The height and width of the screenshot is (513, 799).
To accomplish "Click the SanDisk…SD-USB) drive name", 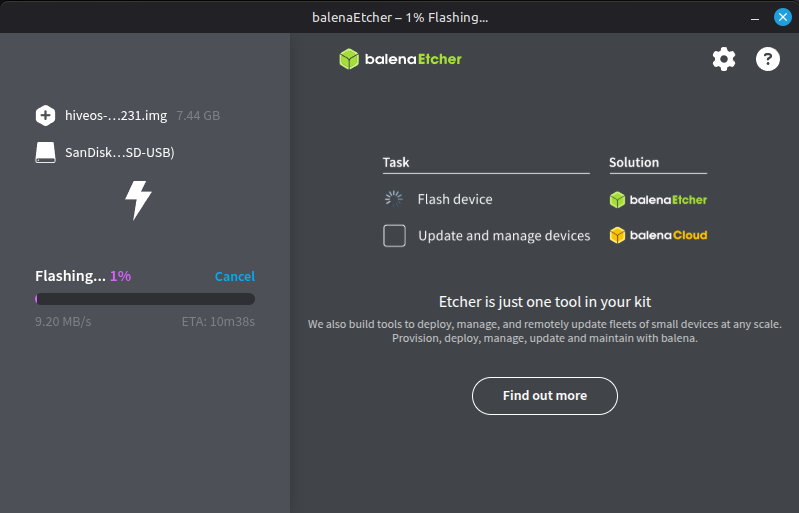I will (120, 152).
